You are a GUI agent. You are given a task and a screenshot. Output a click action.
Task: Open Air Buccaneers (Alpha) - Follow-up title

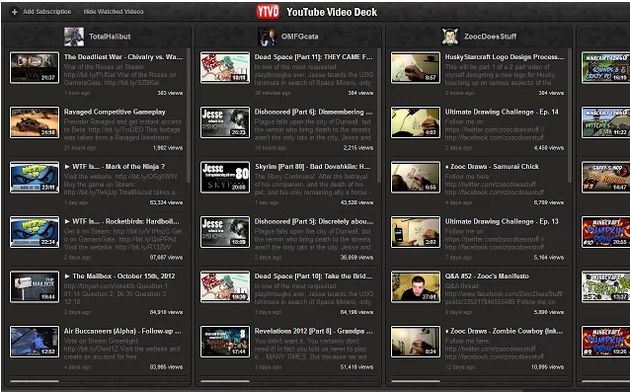(x=123, y=331)
